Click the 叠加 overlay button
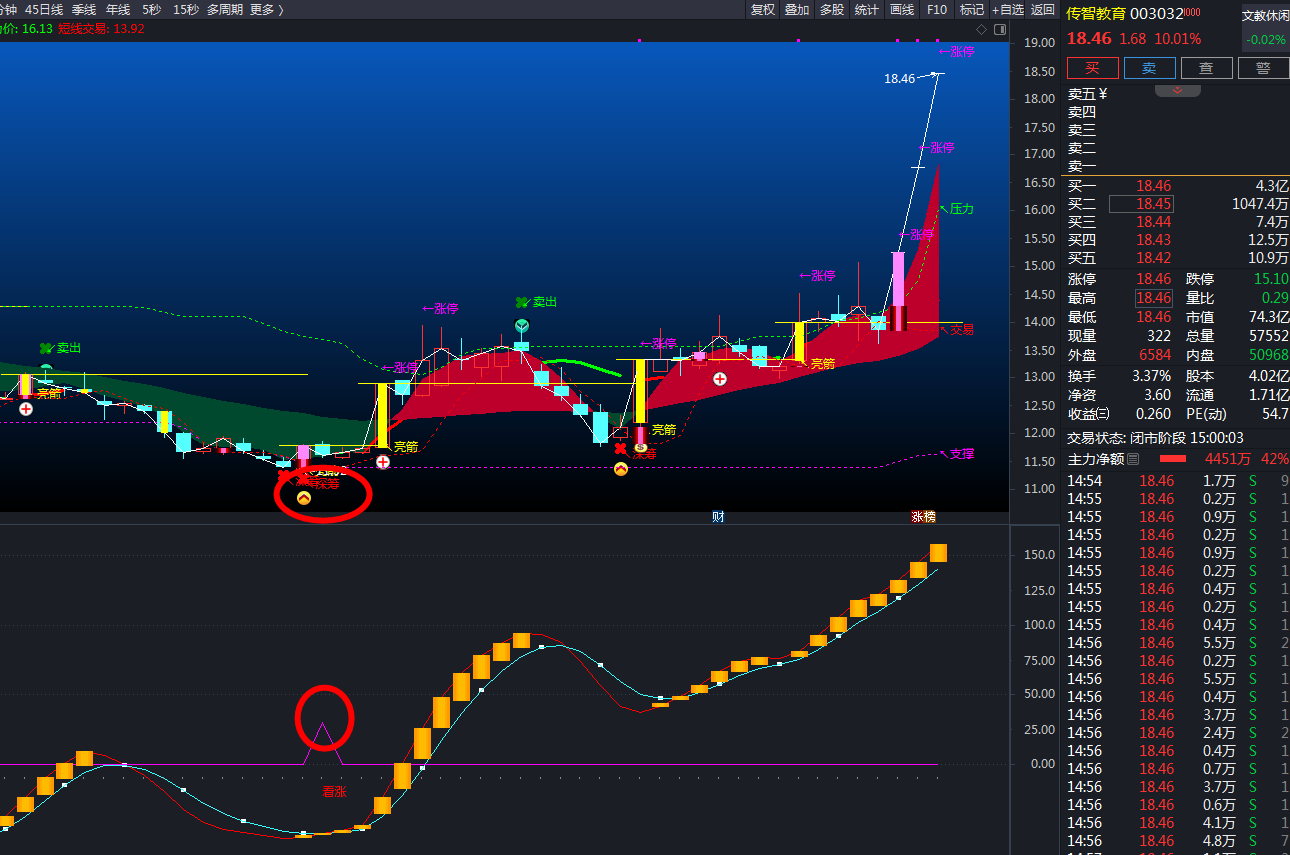Image resolution: width=1290 pixels, height=855 pixels. click(x=797, y=9)
